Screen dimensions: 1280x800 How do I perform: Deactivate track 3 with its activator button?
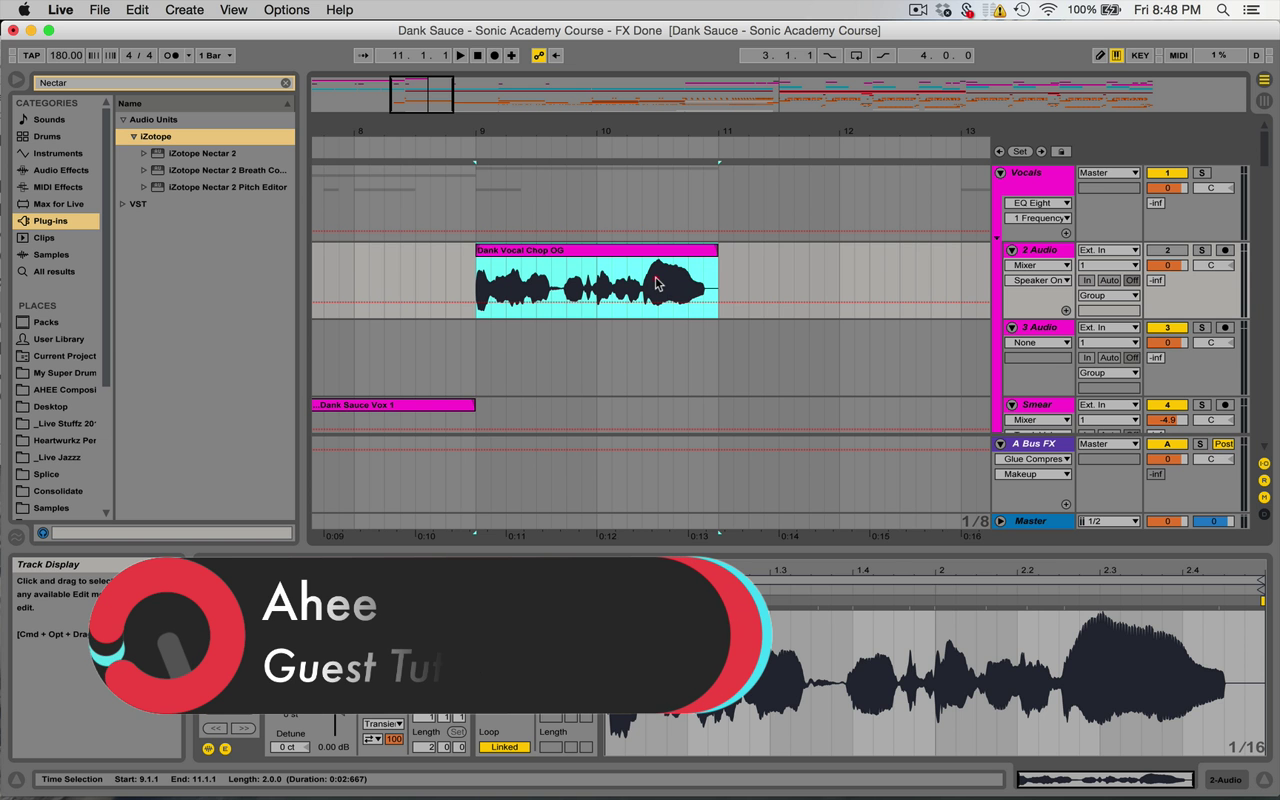tap(1166, 328)
